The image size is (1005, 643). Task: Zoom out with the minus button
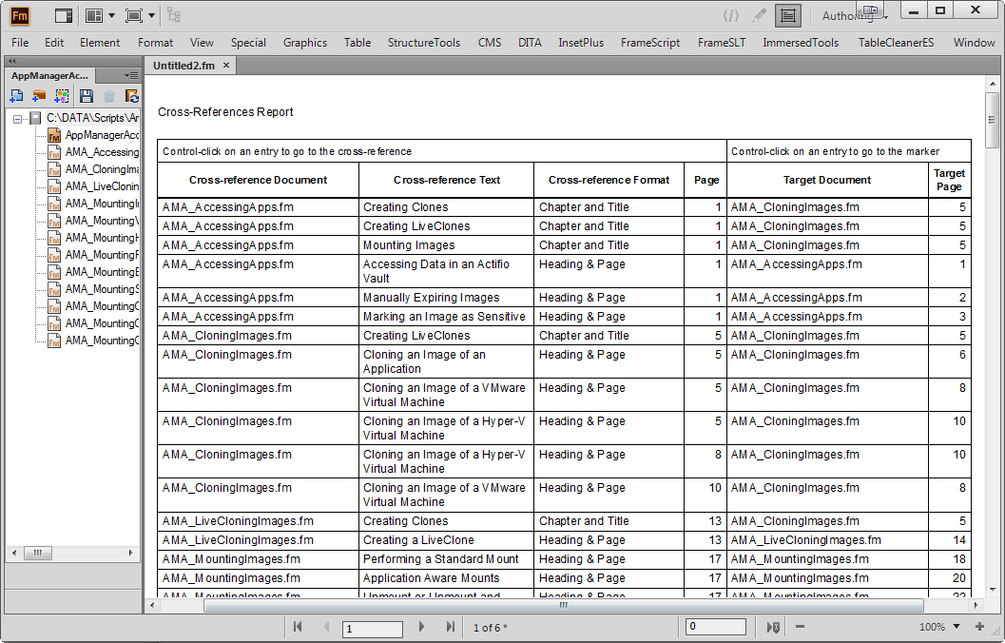tap(800, 627)
